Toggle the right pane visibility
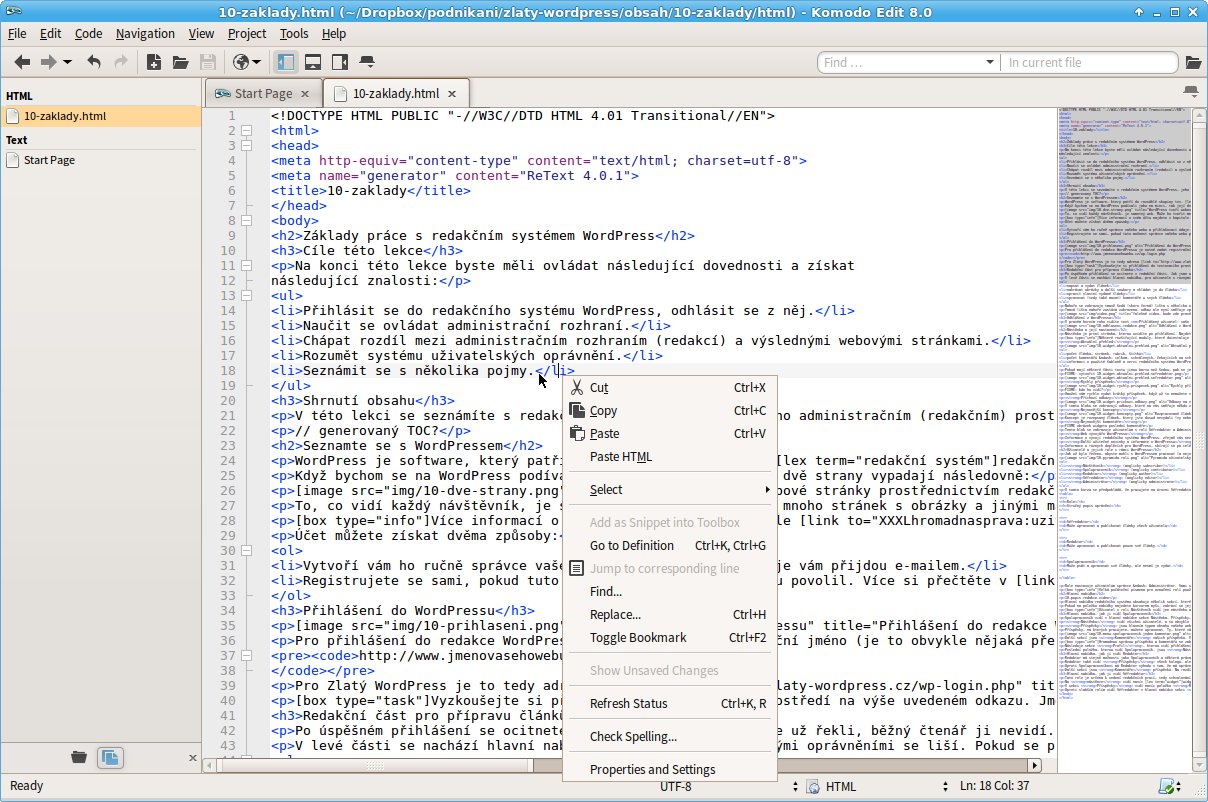Image resolution: width=1208 pixels, height=802 pixels. click(340, 62)
